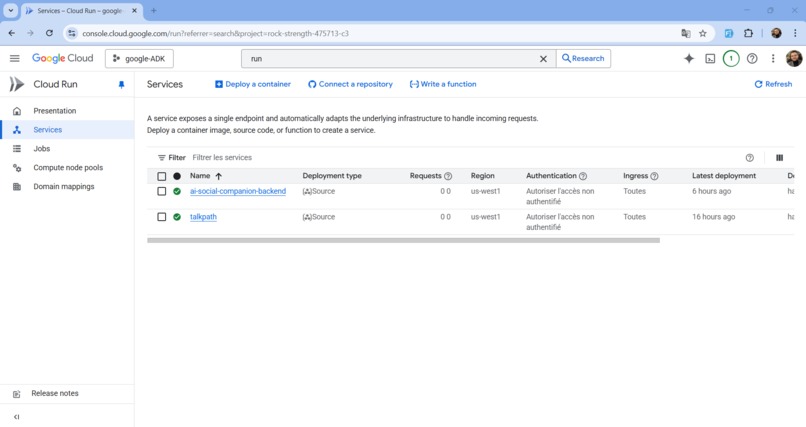Open Domain mappings in the sidebar

coord(64,187)
